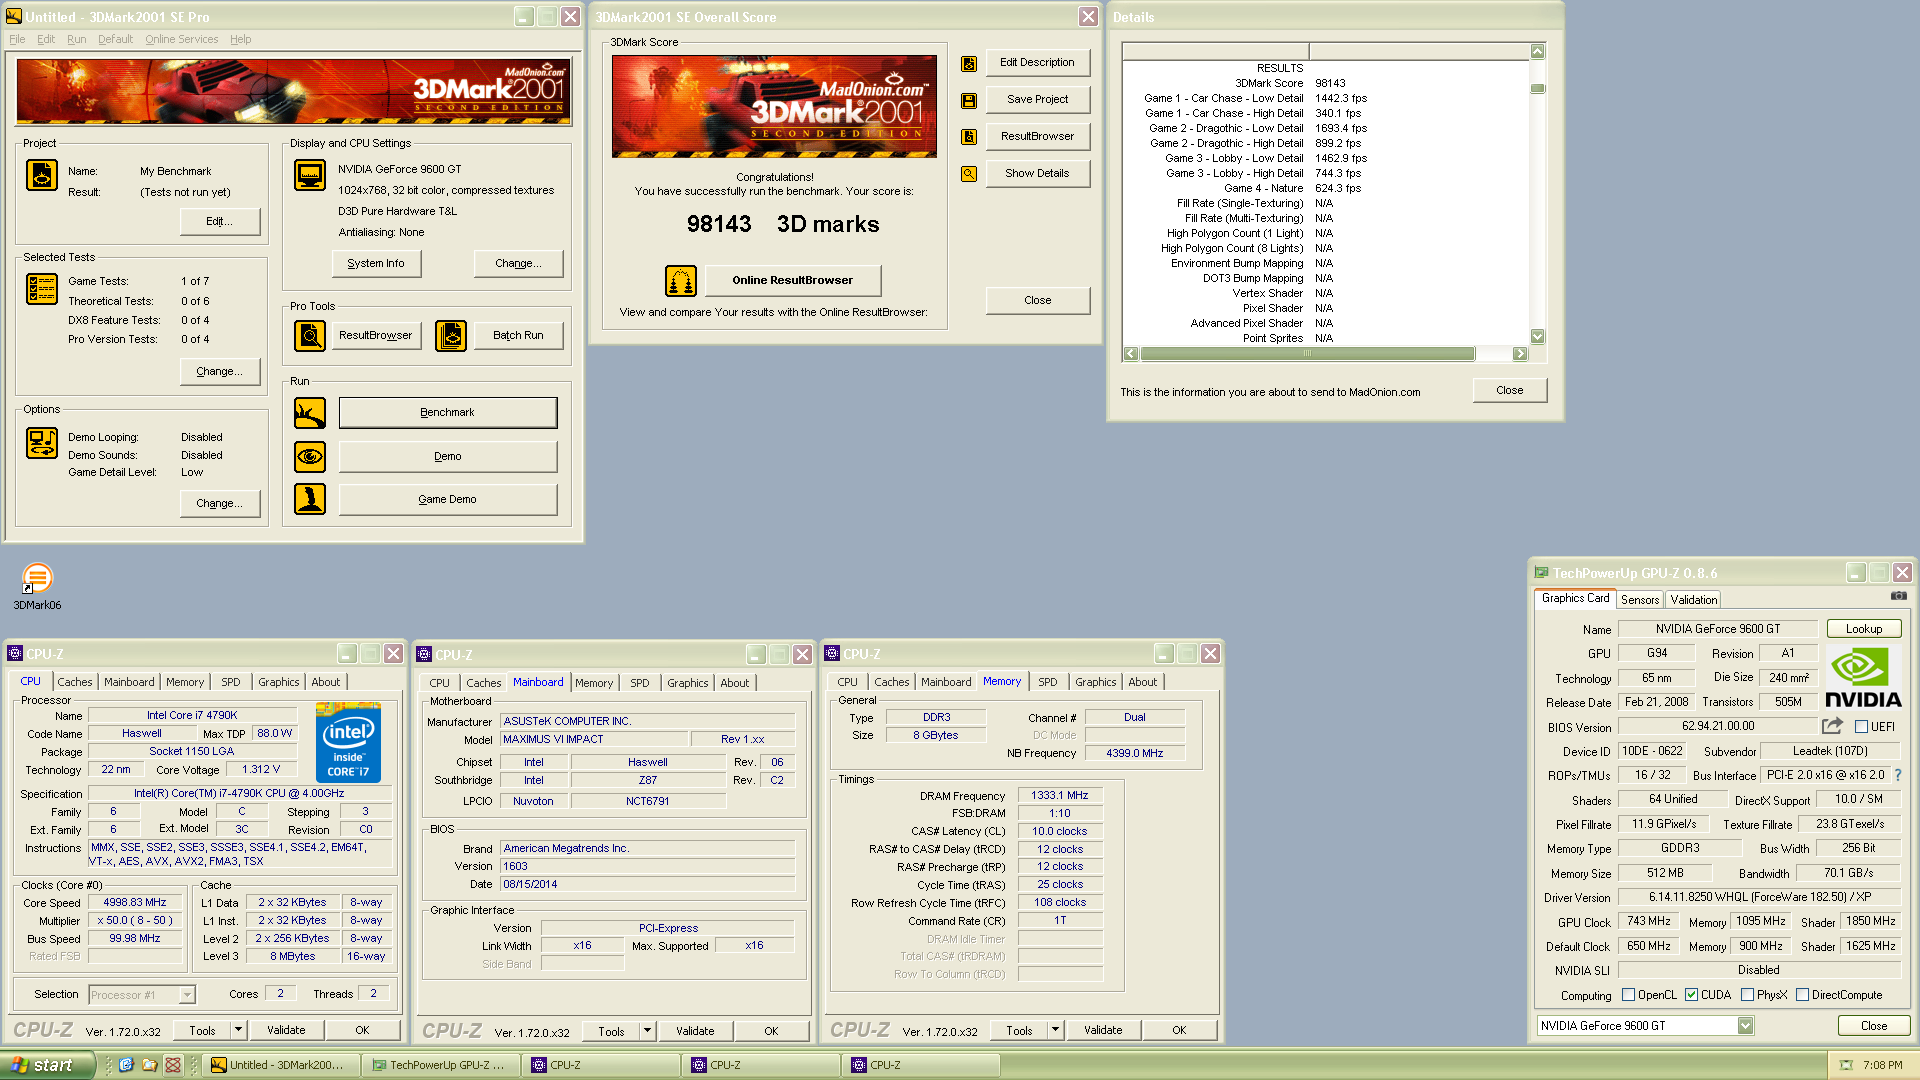Click the Save Project button

[x=1038, y=100]
